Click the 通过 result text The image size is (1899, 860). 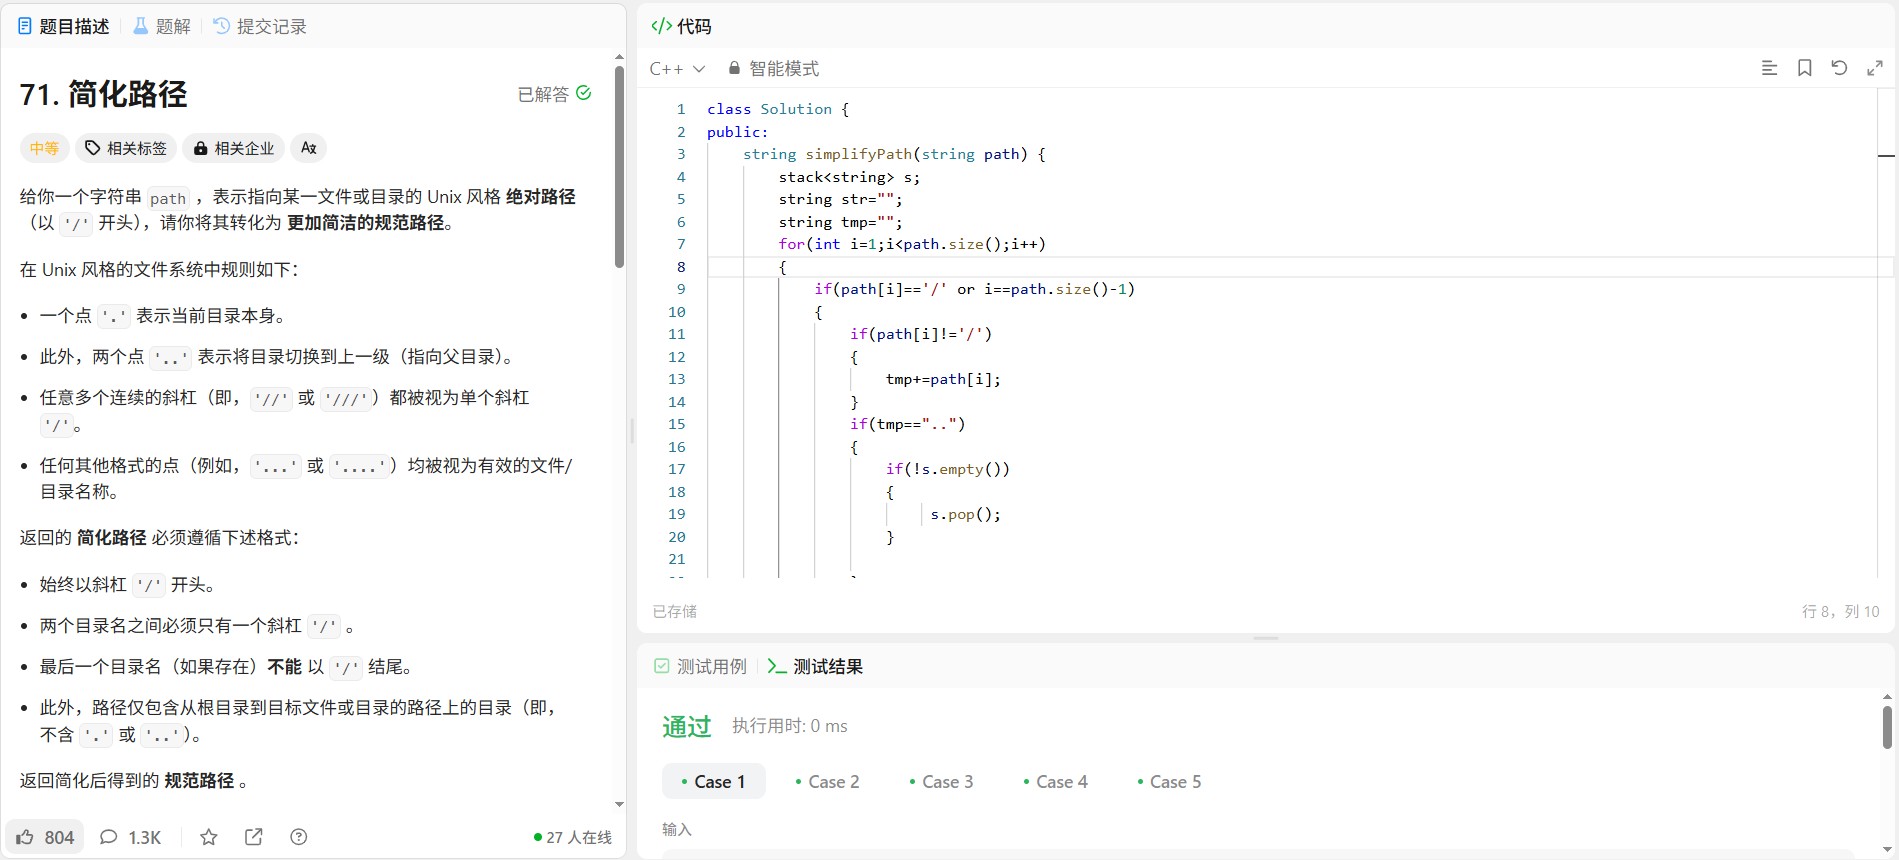coord(687,726)
